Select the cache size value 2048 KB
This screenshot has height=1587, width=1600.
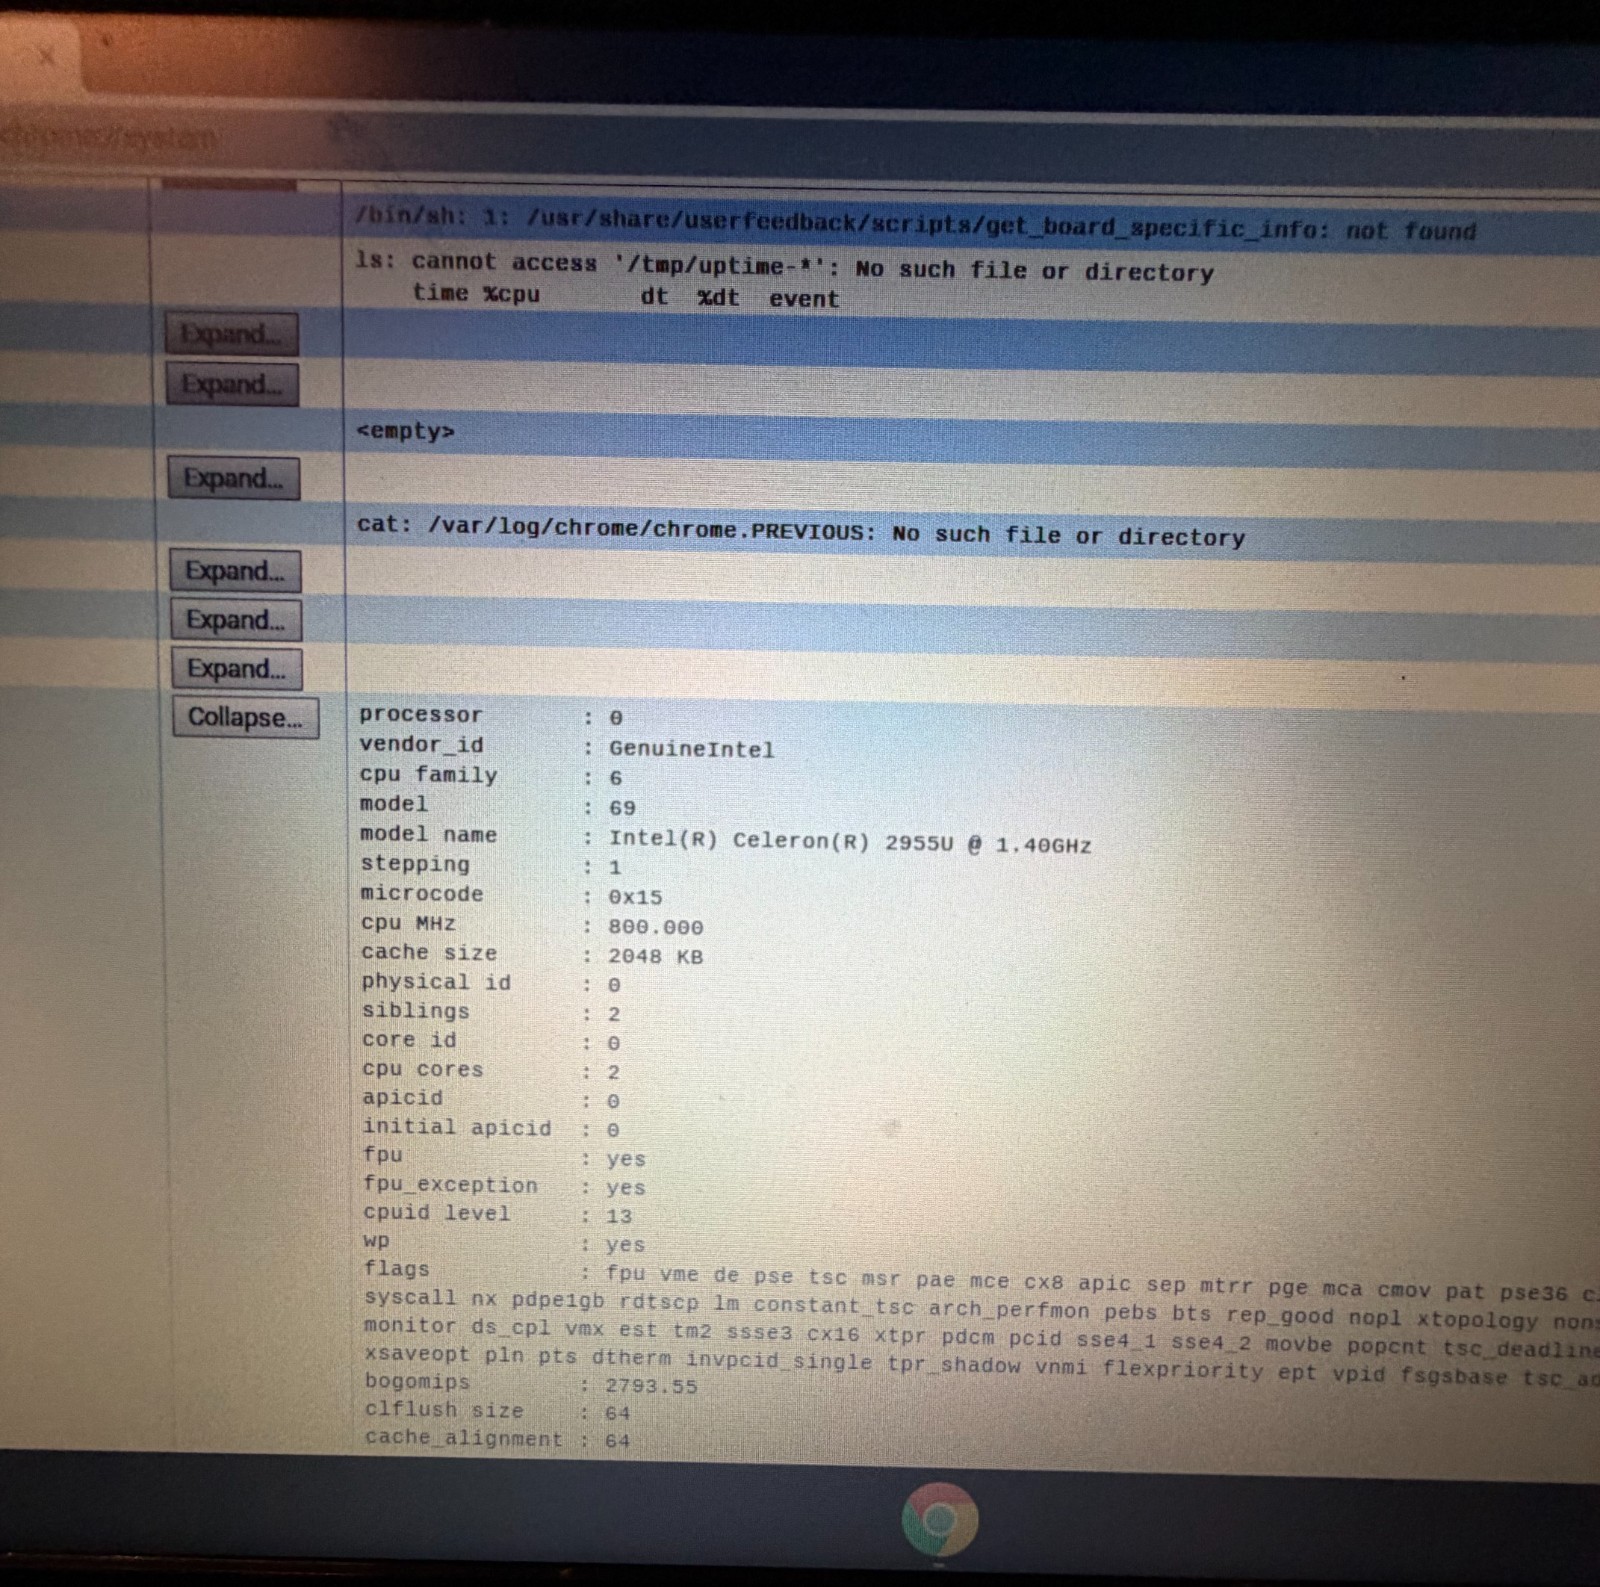point(655,956)
